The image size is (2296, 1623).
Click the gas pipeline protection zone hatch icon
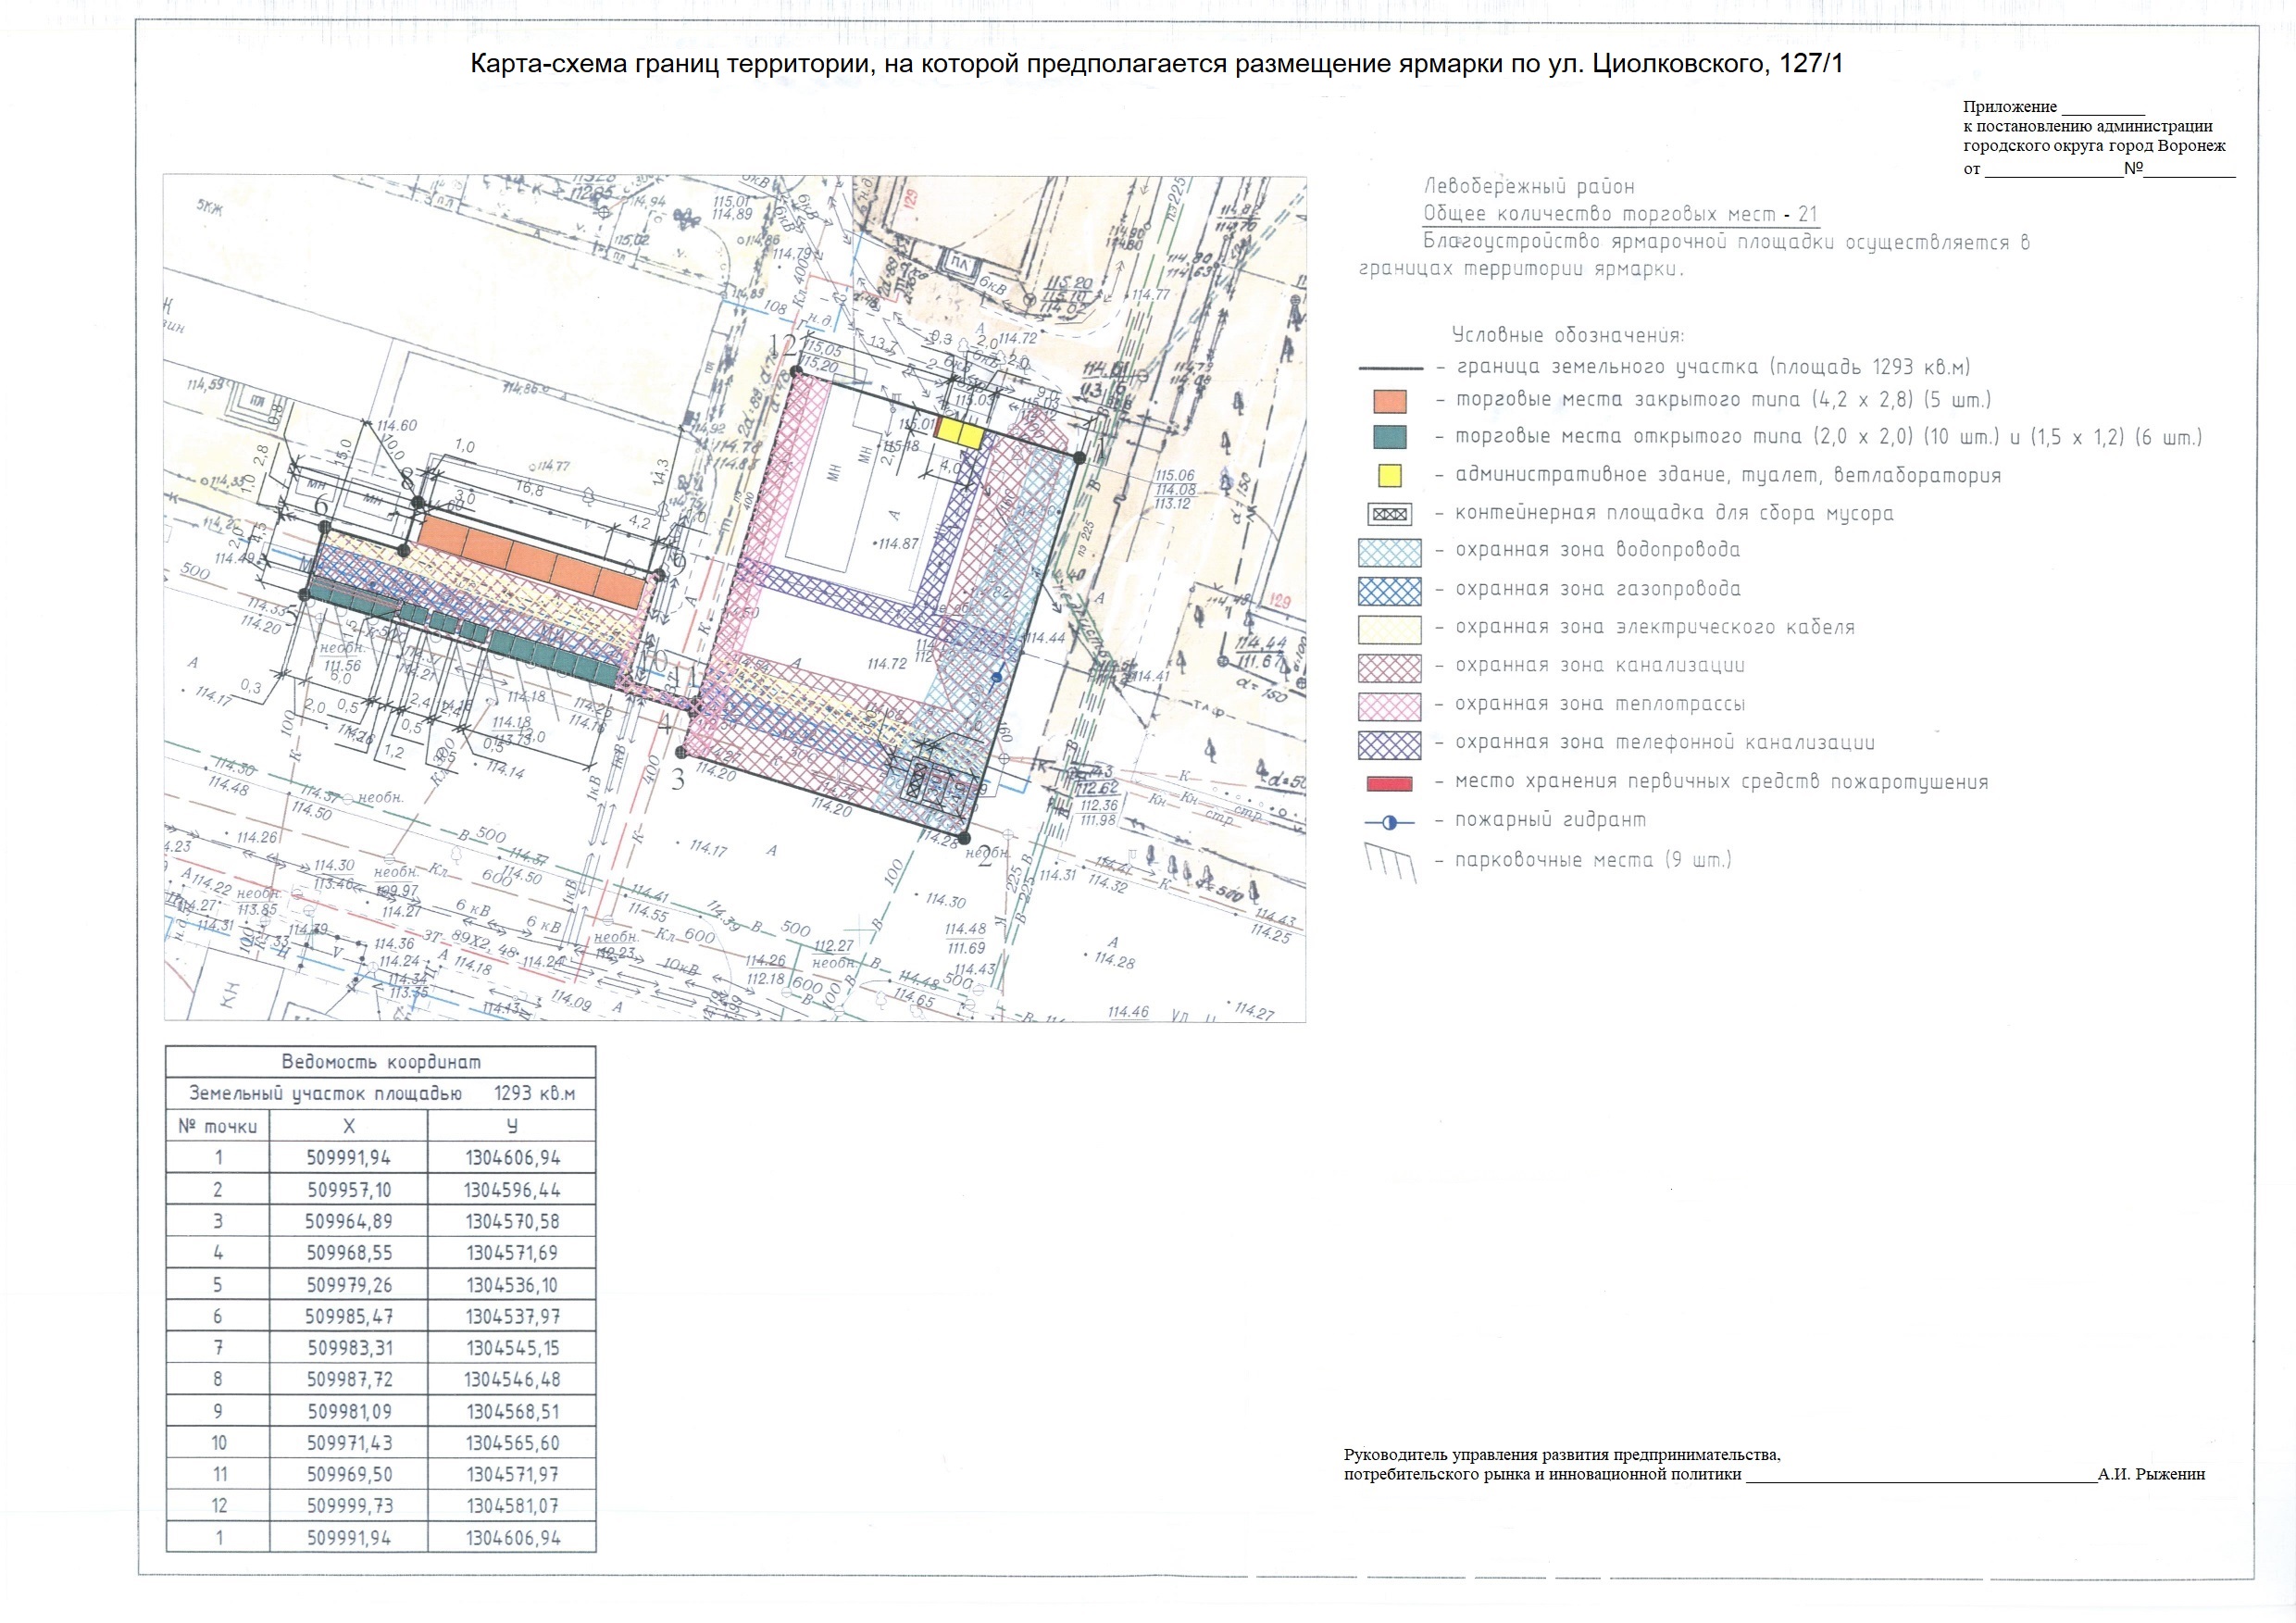1389,590
